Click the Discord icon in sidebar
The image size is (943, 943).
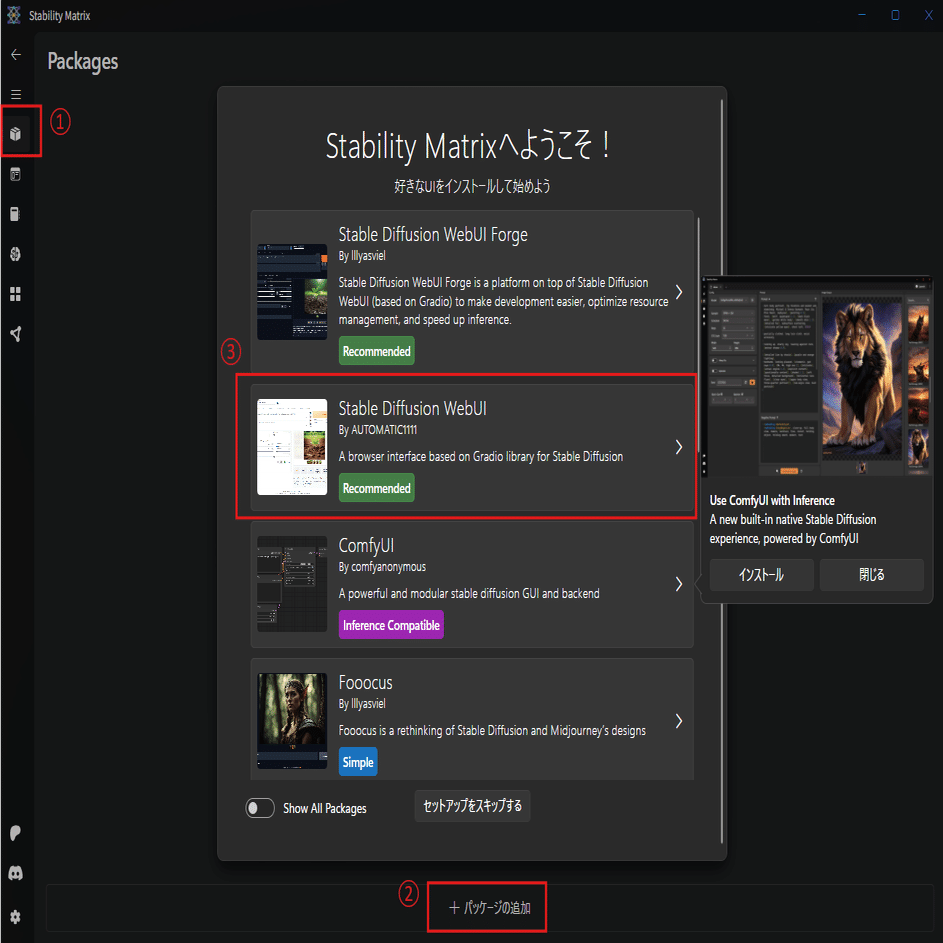[16, 873]
